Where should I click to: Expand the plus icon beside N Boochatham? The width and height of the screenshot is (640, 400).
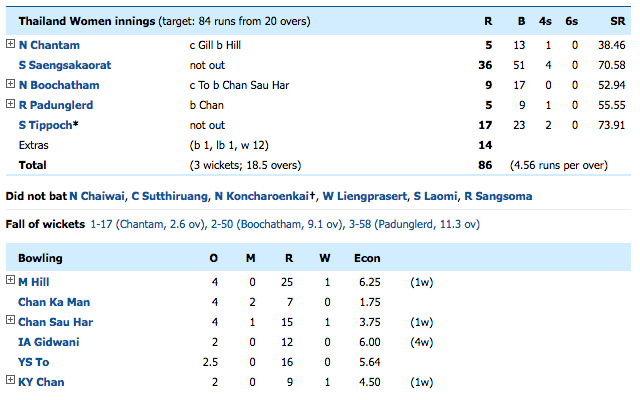(10, 85)
